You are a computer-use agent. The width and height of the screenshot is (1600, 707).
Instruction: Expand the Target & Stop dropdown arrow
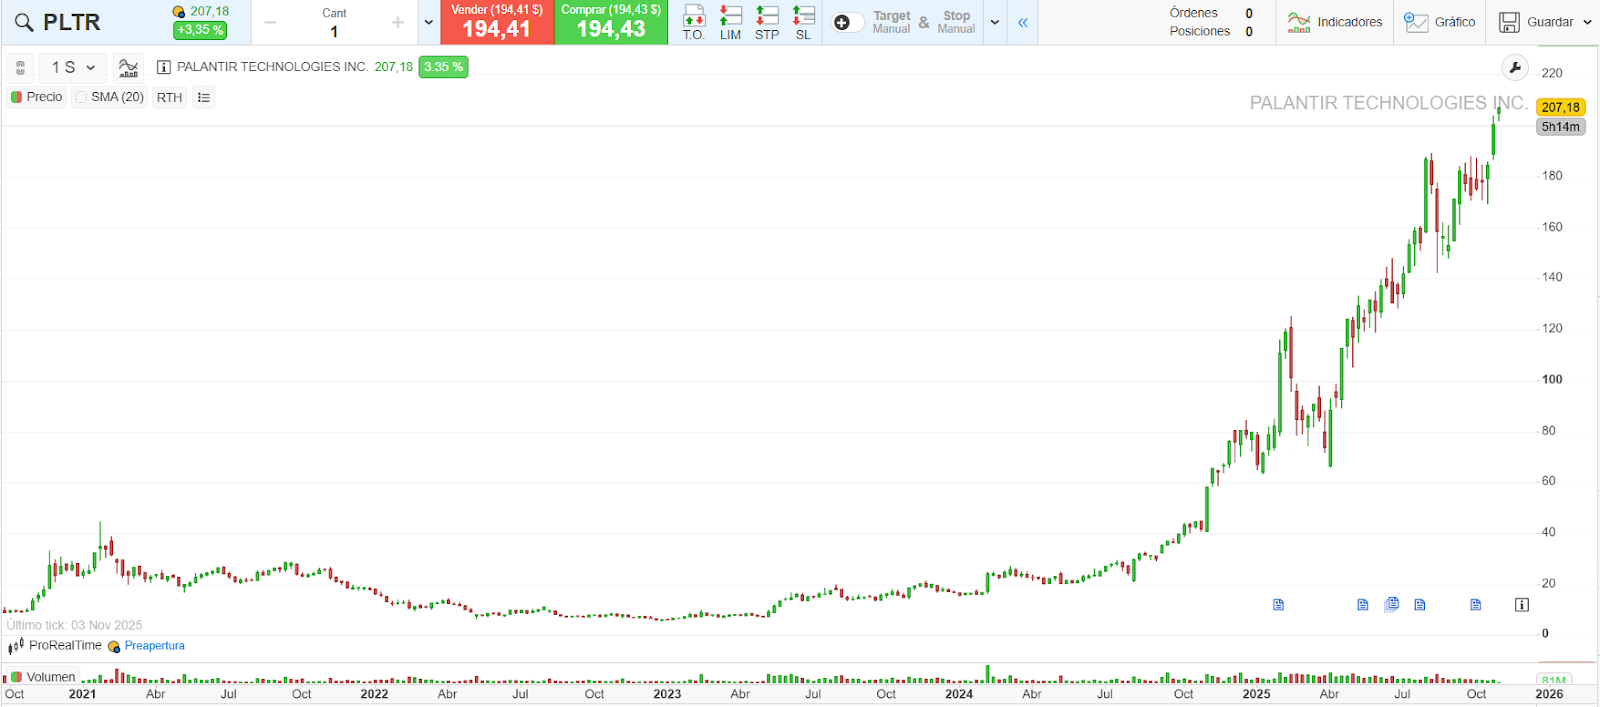995,22
